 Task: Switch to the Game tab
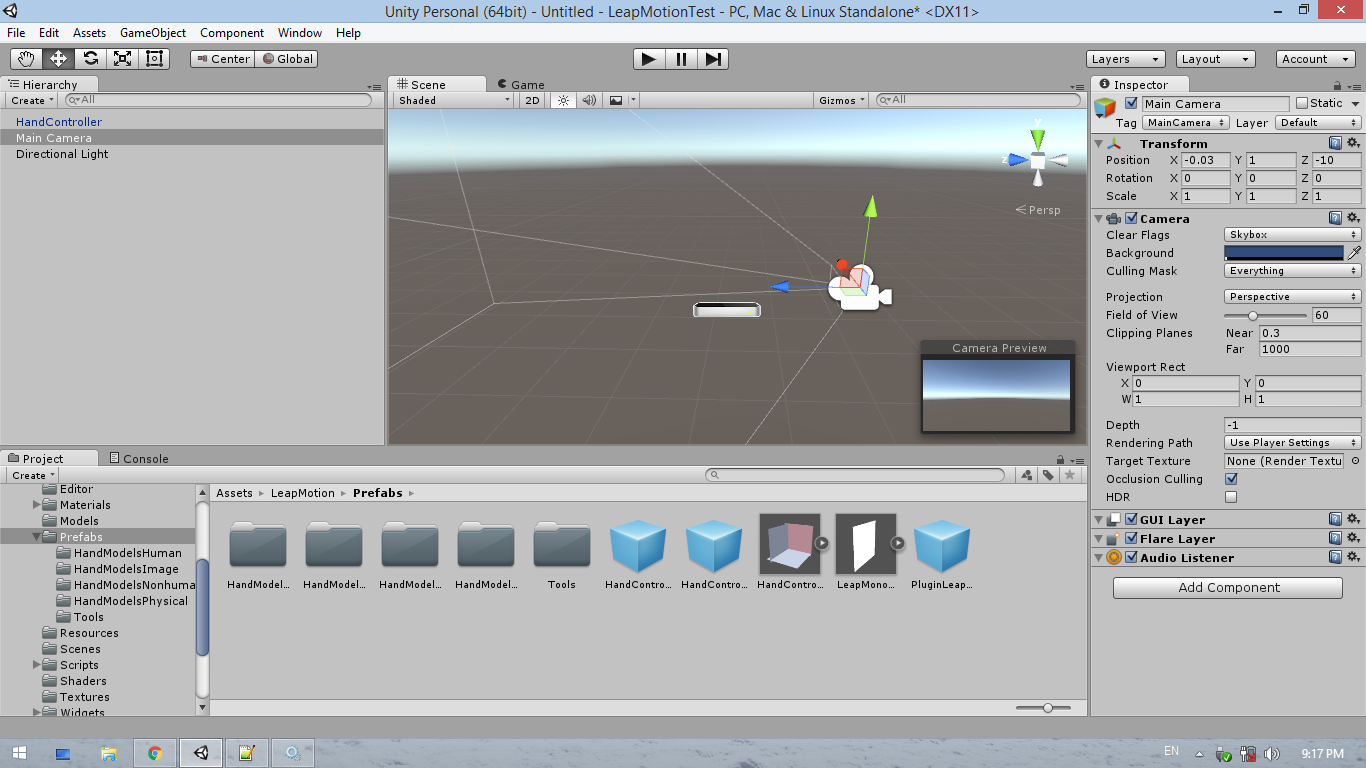tap(520, 85)
